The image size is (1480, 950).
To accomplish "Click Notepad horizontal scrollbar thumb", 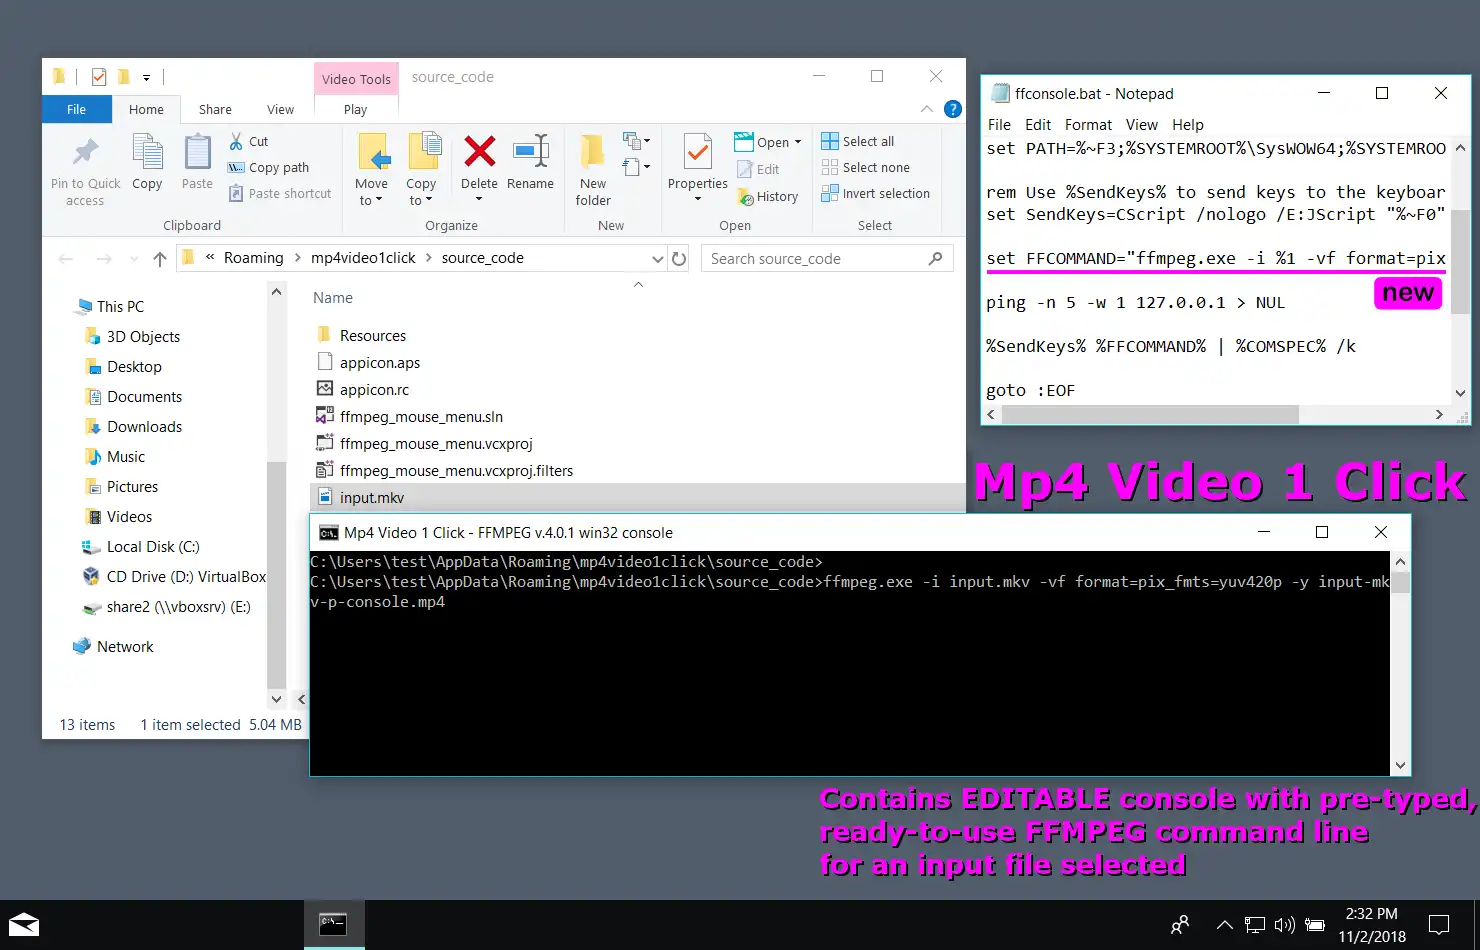I will point(1150,415).
